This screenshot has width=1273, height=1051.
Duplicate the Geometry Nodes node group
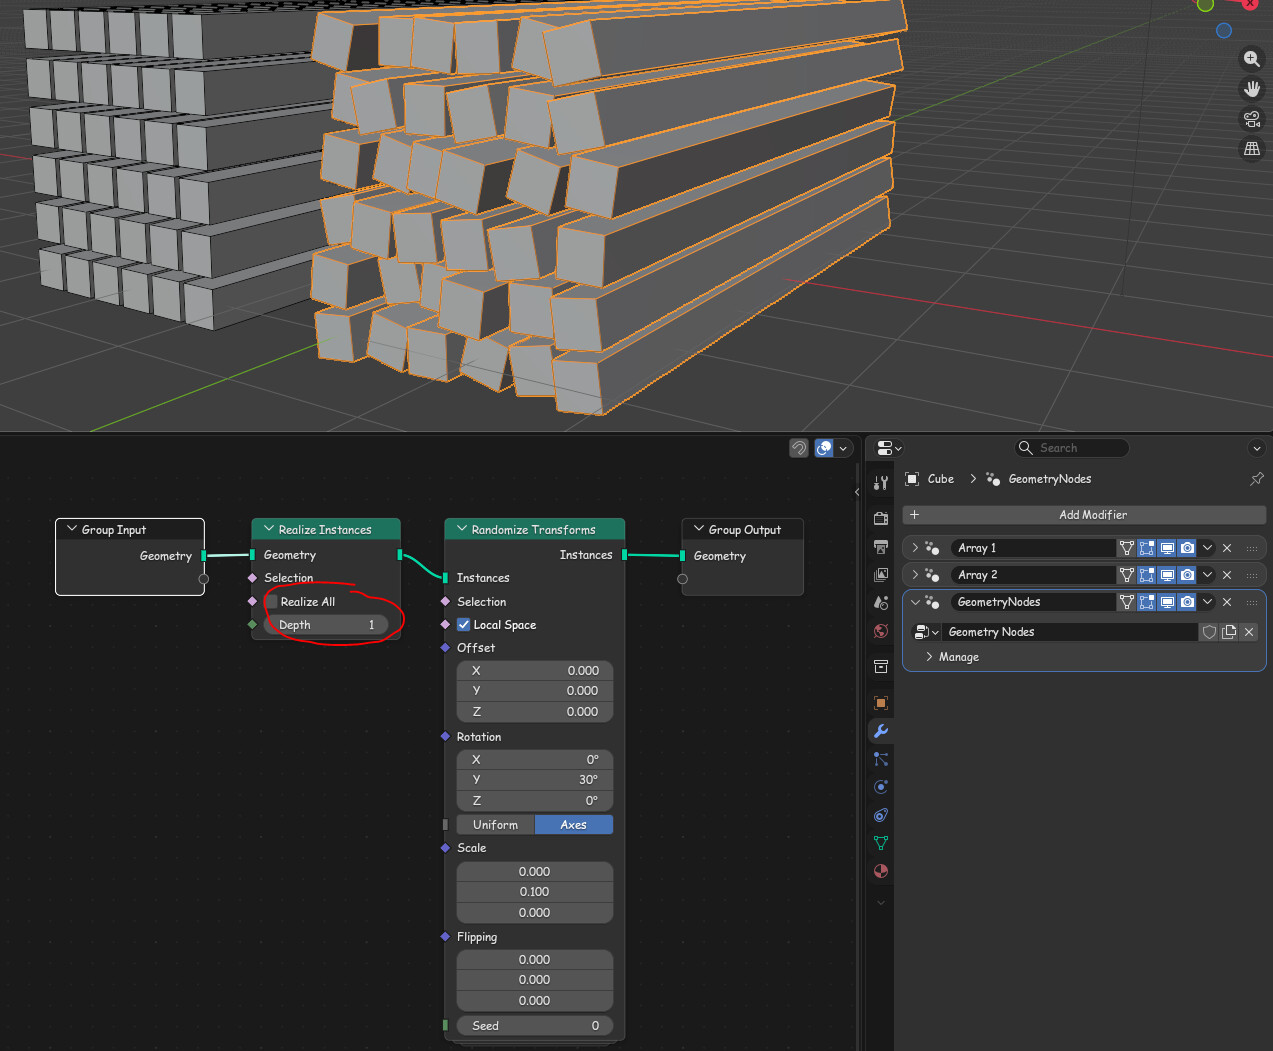pyautogui.click(x=1229, y=632)
